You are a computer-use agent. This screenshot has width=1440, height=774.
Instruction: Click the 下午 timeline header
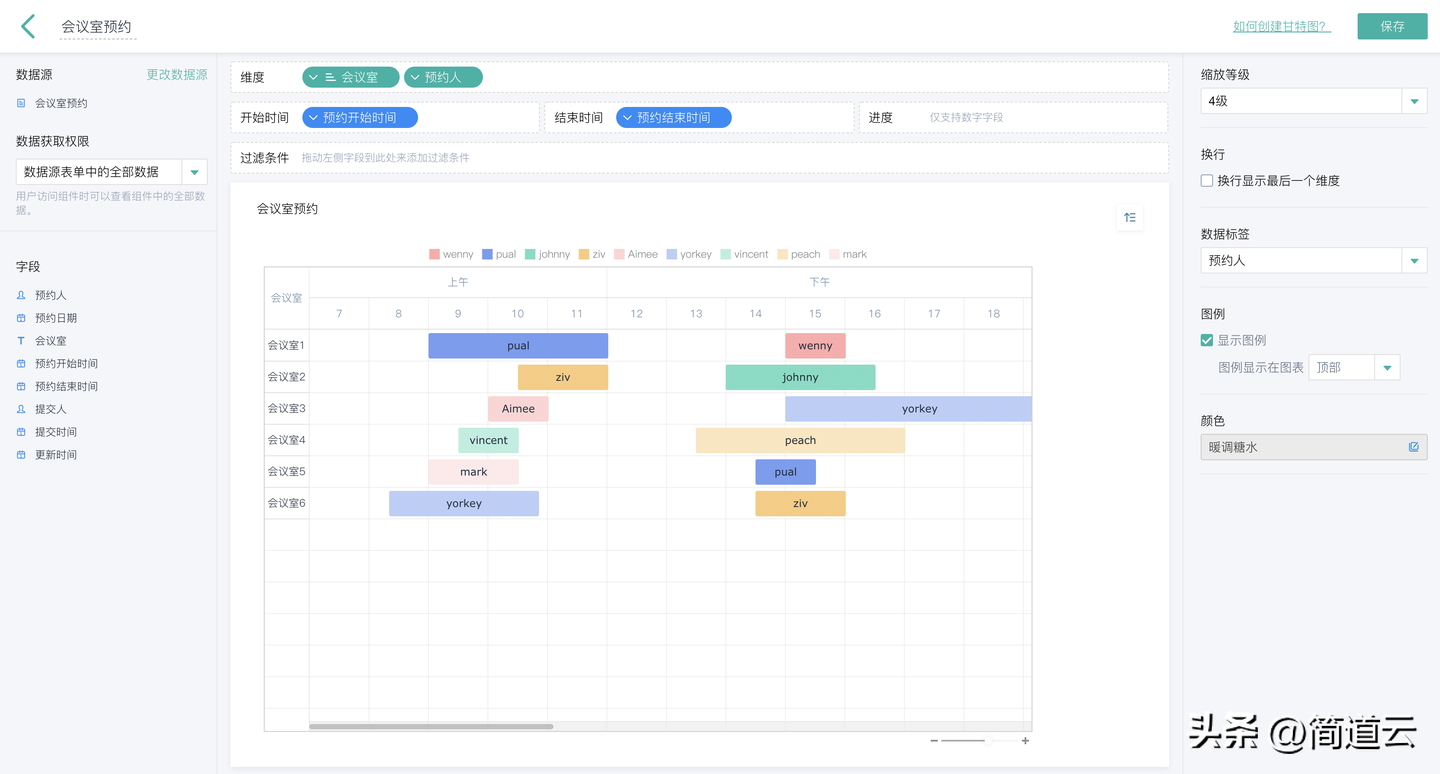[x=819, y=283]
